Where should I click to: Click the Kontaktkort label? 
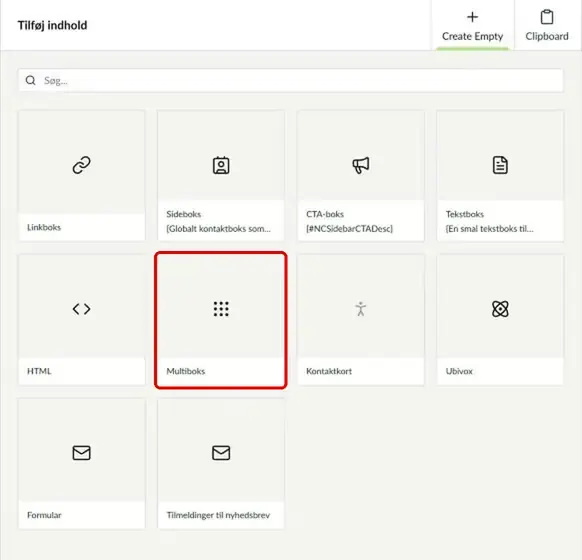(329, 371)
